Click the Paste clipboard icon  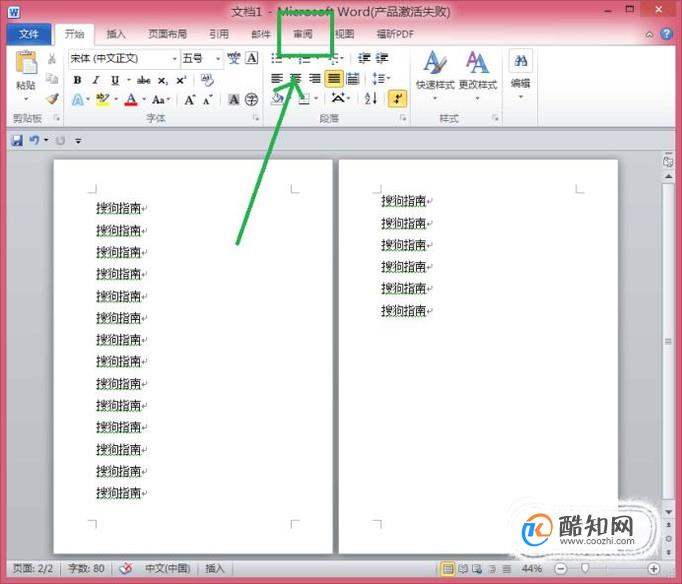click(x=26, y=63)
